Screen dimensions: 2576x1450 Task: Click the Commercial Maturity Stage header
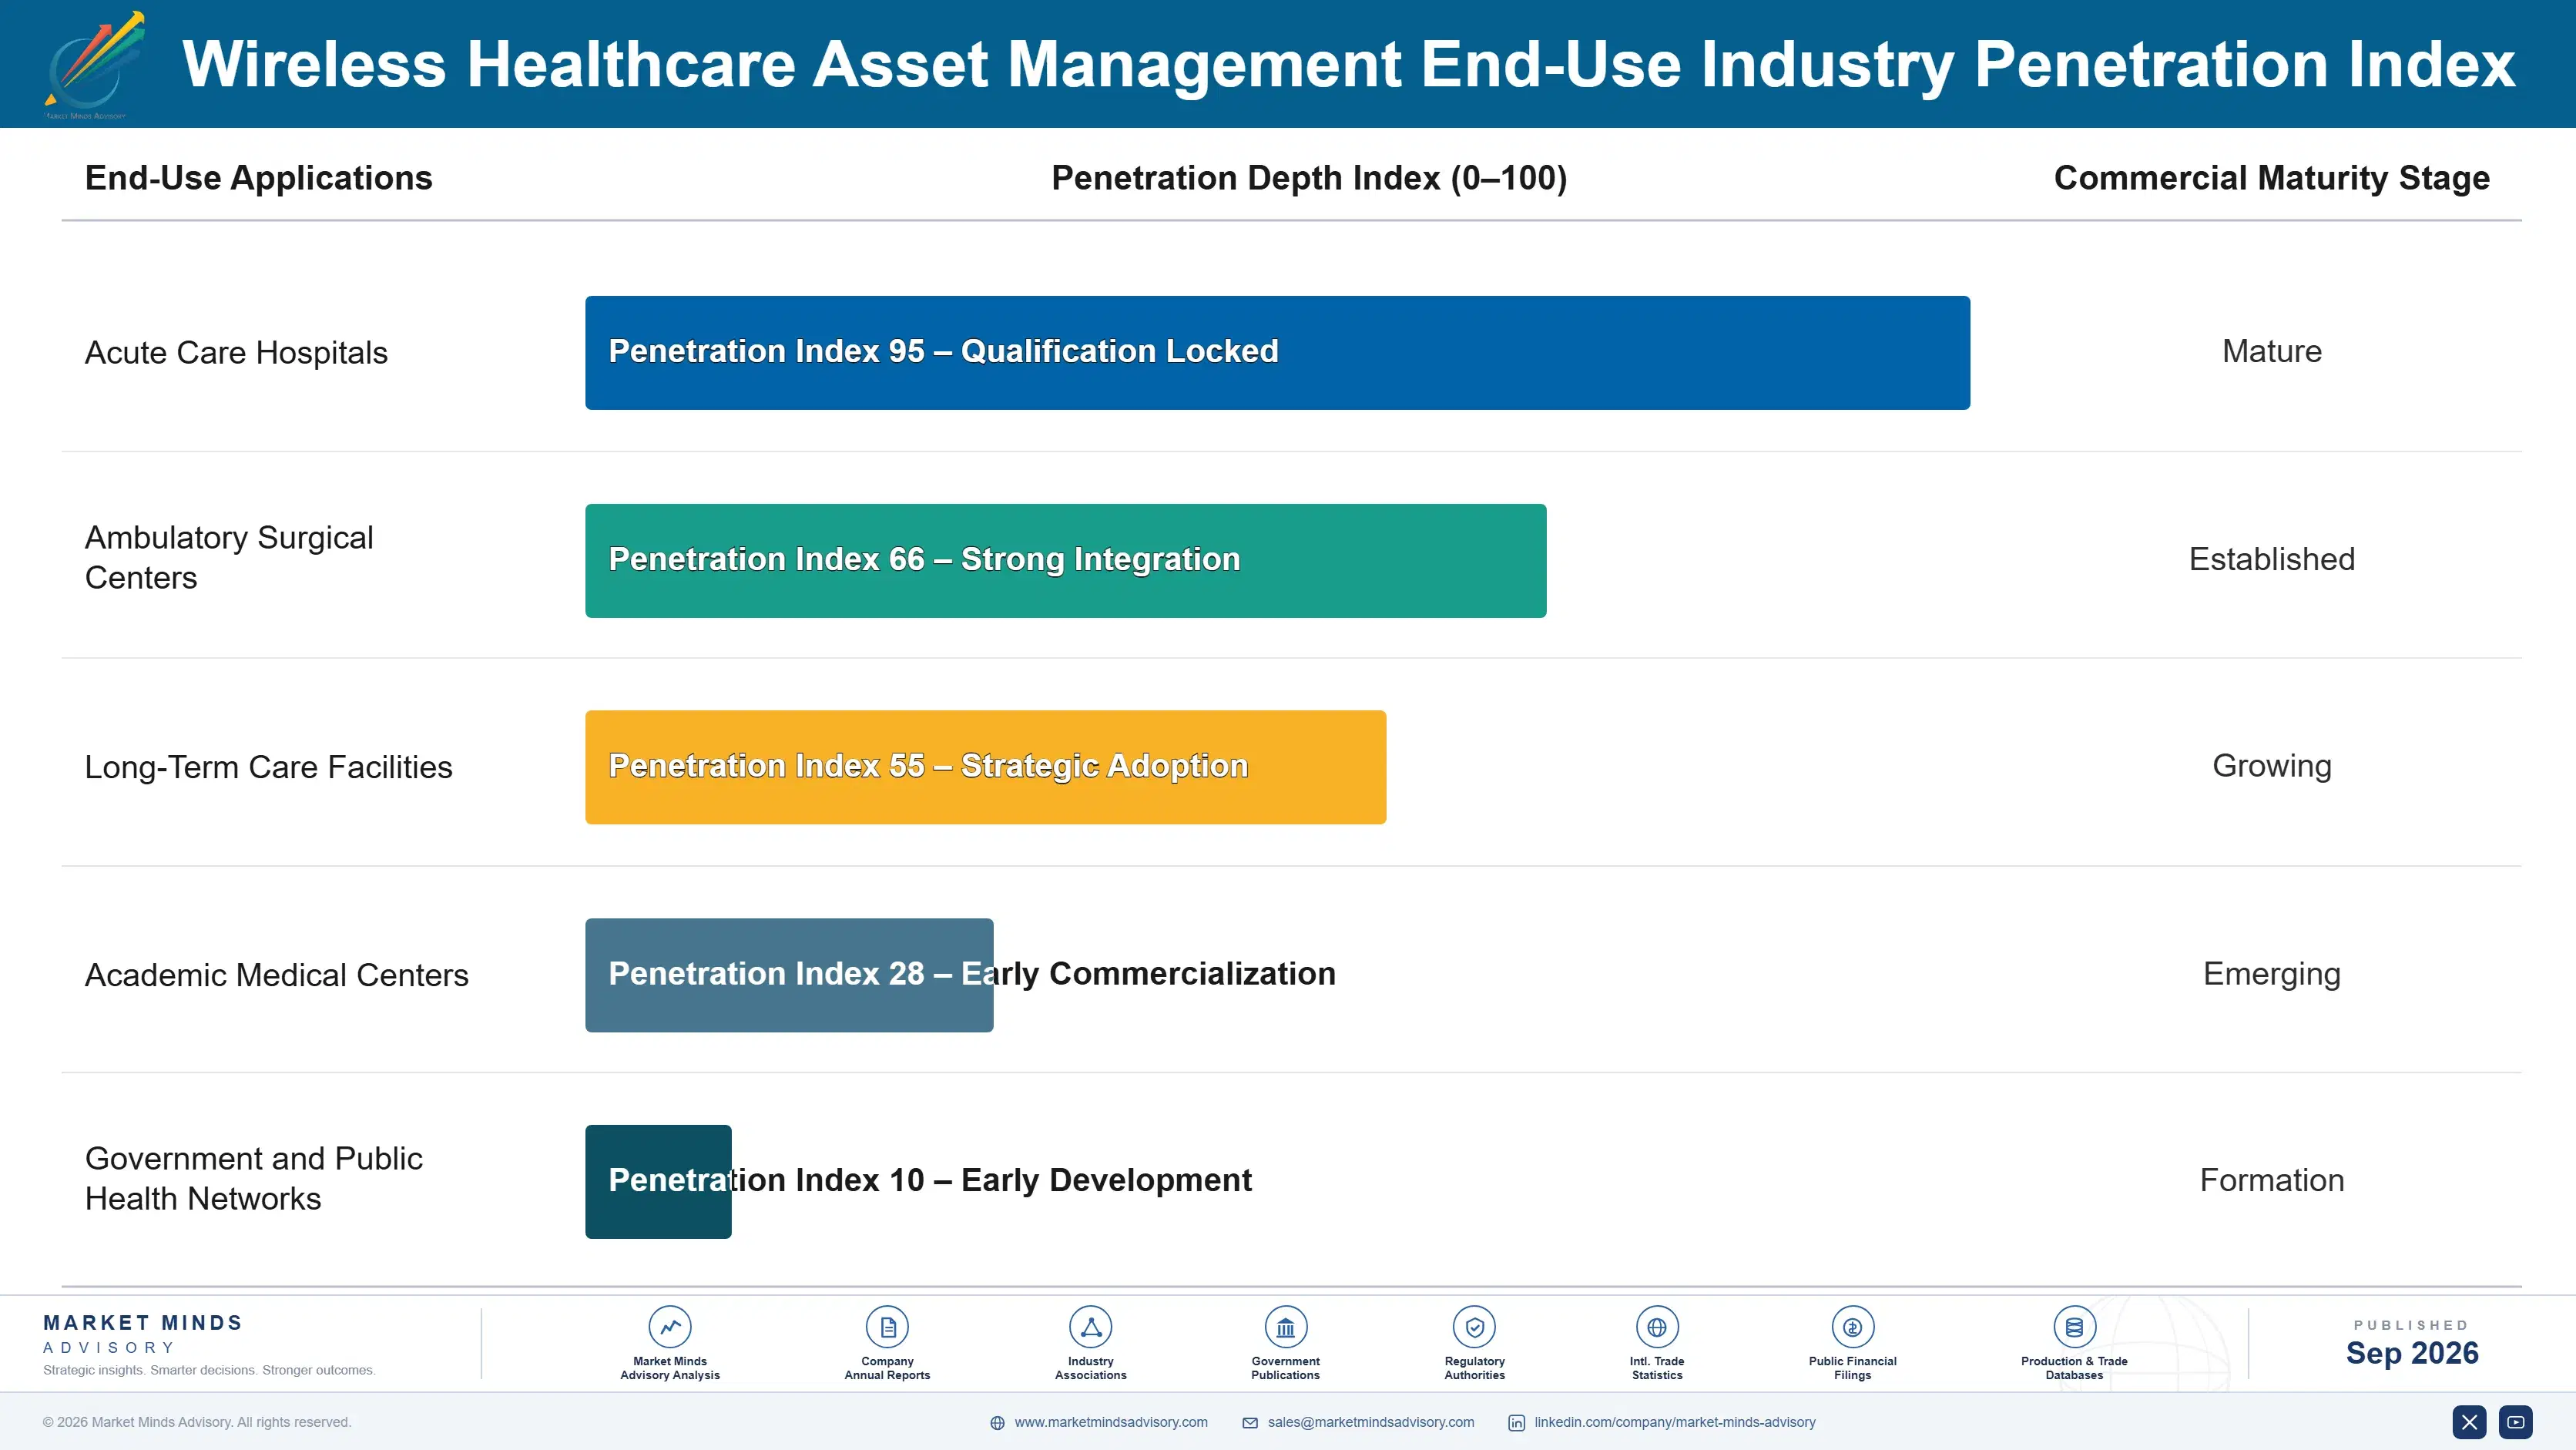tap(2271, 178)
